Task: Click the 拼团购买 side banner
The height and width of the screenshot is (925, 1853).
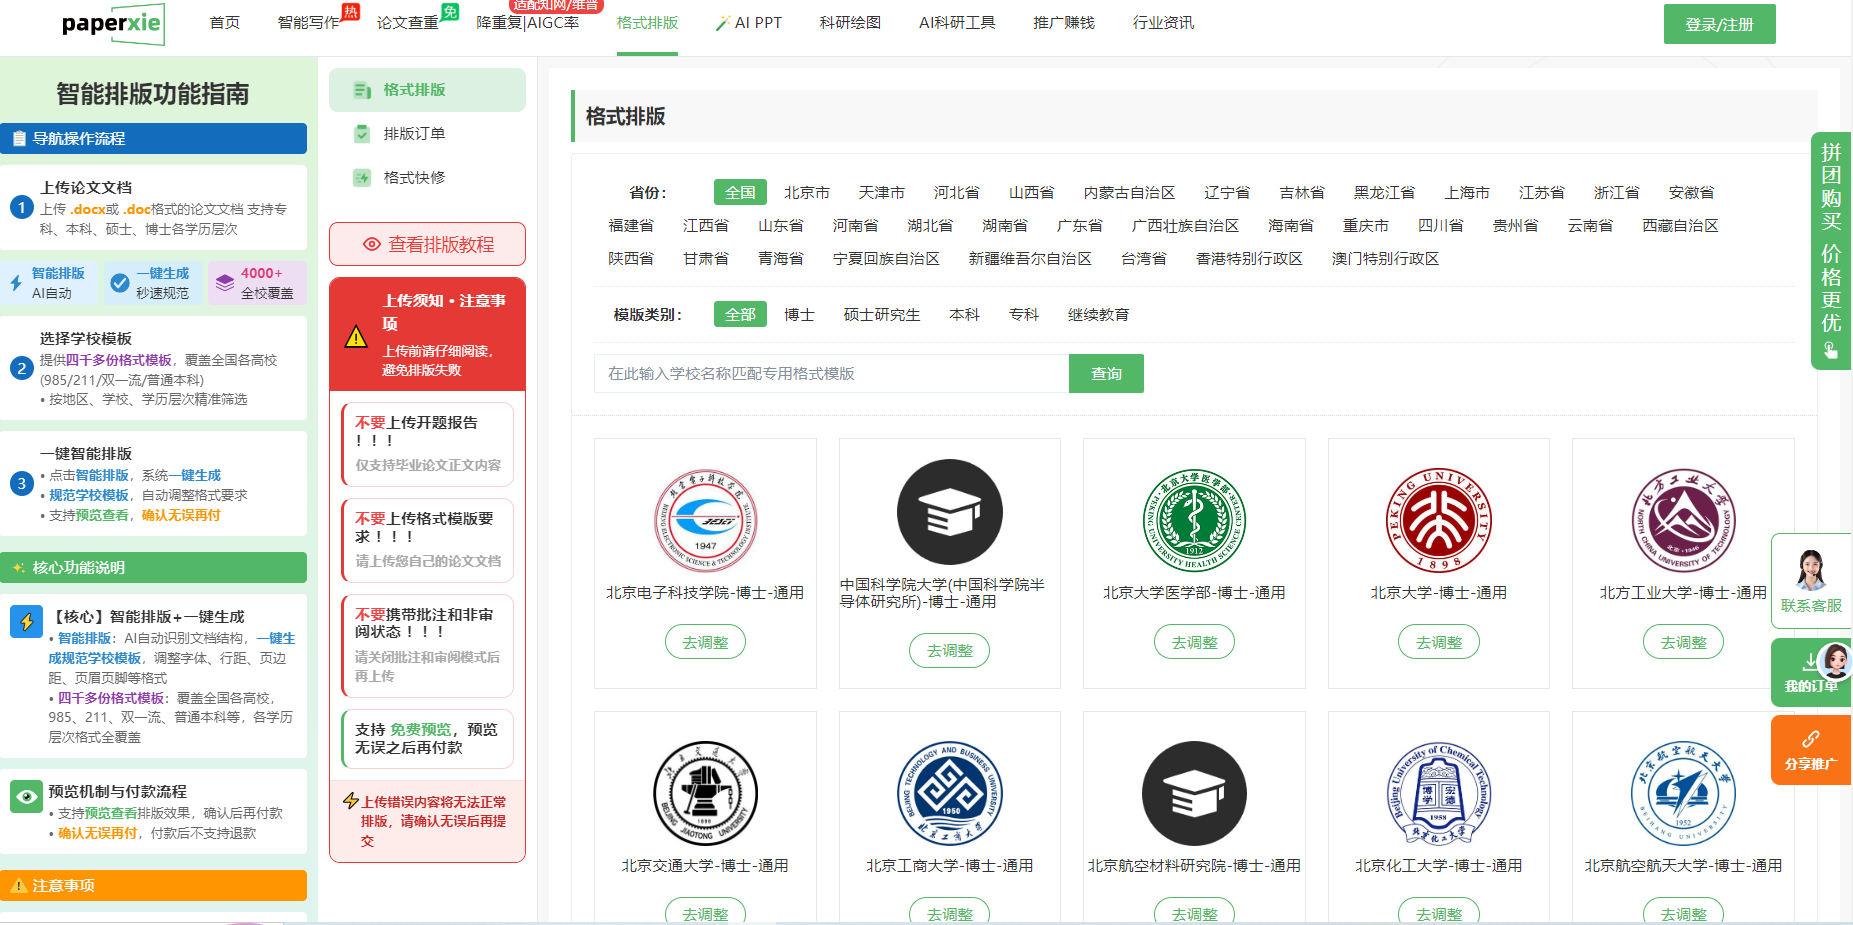Action: click(x=1831, y=251)
